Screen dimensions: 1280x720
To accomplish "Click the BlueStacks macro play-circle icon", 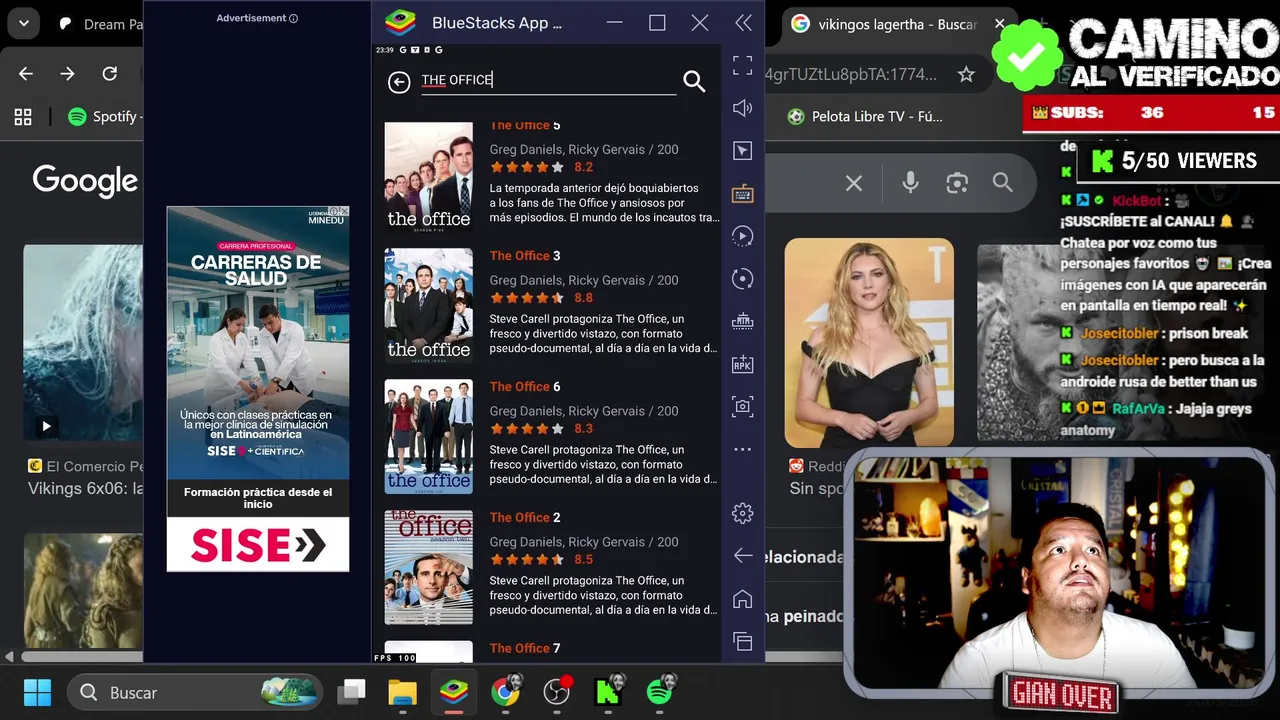I will [742, 236].
